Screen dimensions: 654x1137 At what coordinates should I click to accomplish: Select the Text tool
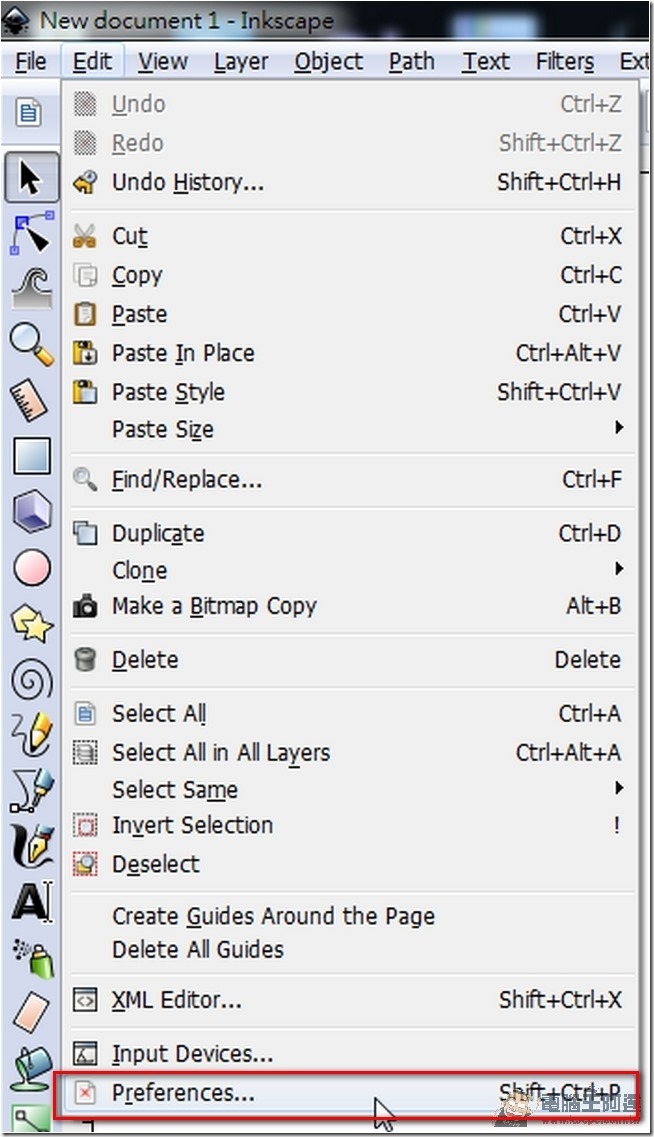(33, 901)
